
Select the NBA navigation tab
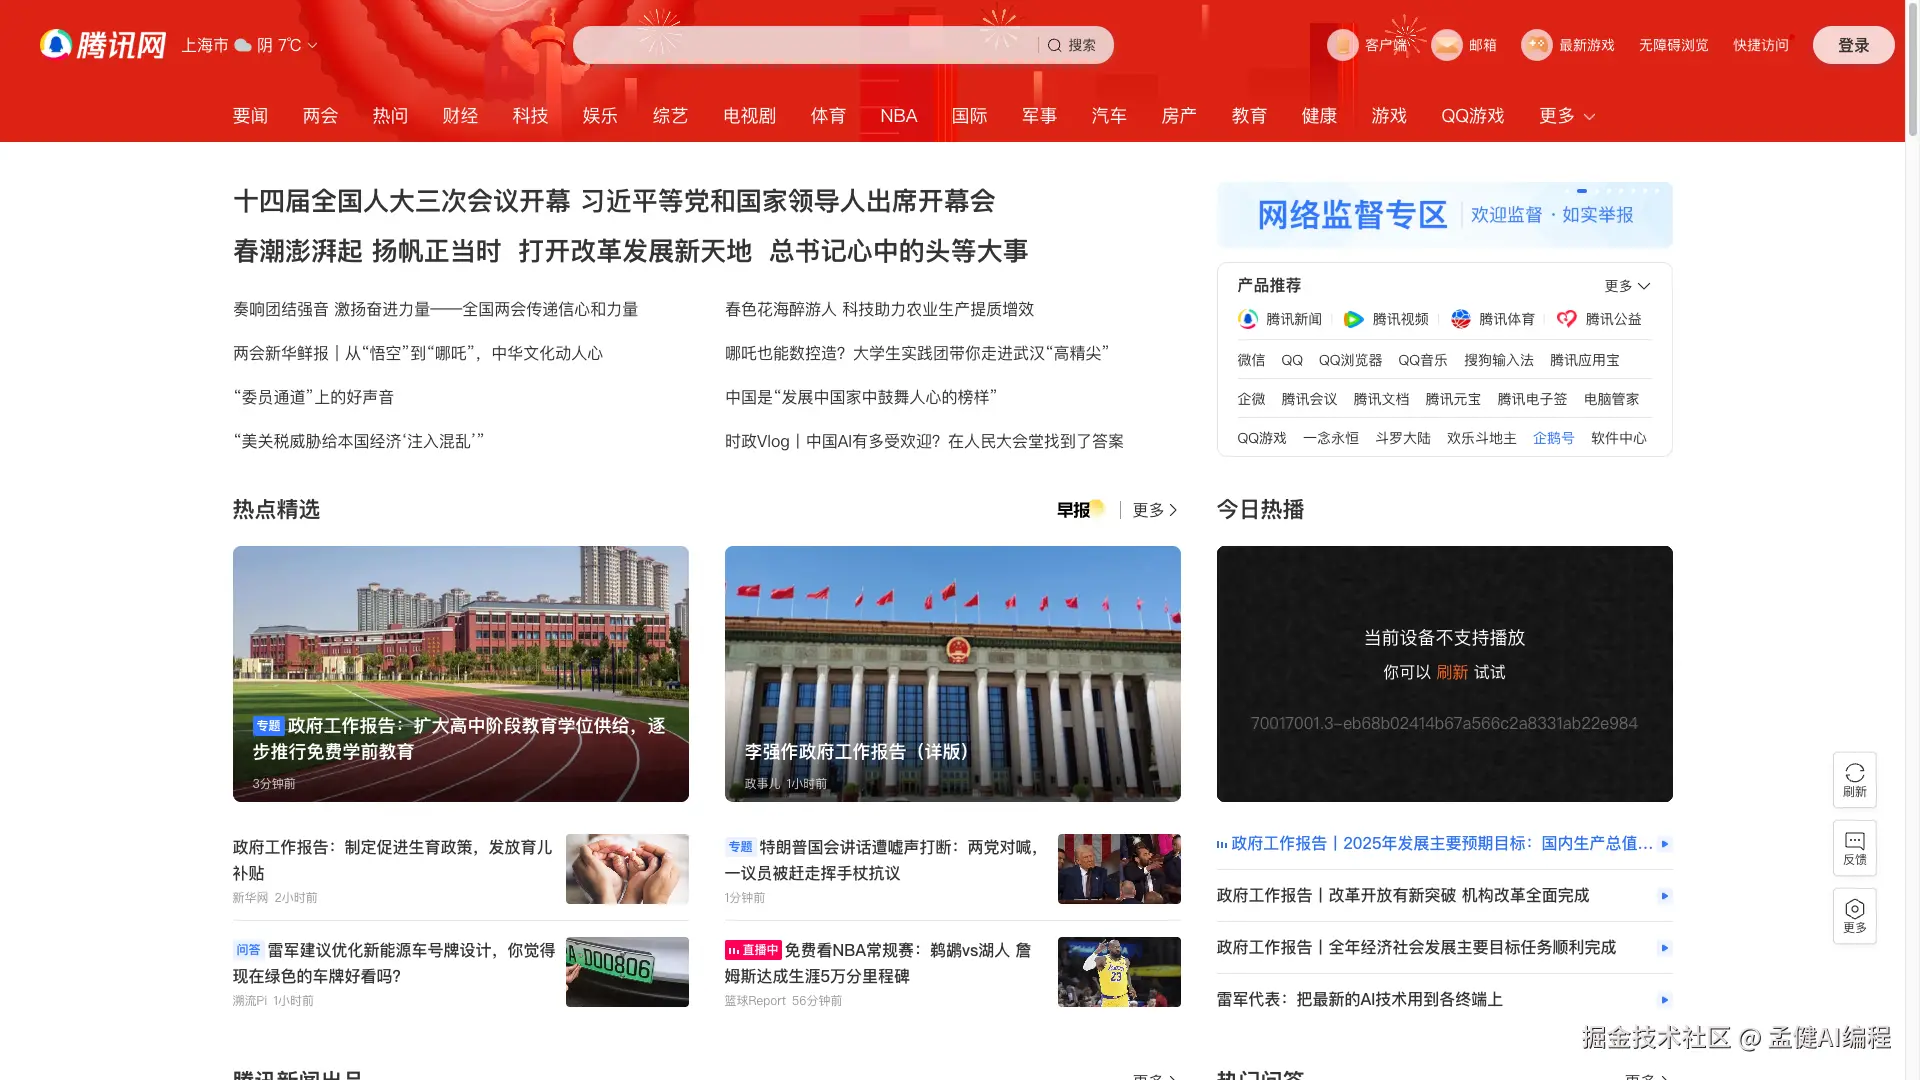click(898, 116)
